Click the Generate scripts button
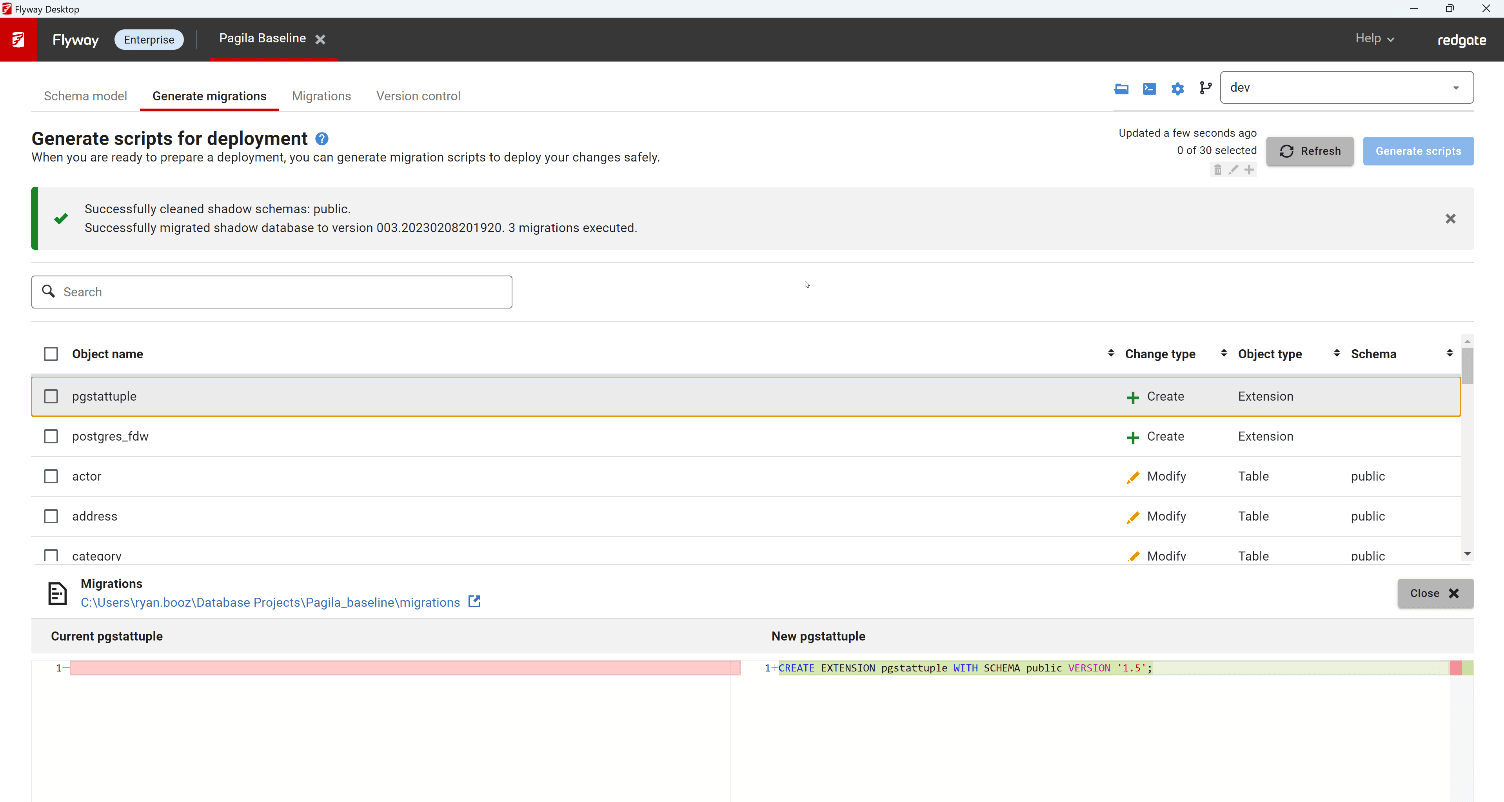Screen dimensions: 1504x802 click(x=1418, y=151)
